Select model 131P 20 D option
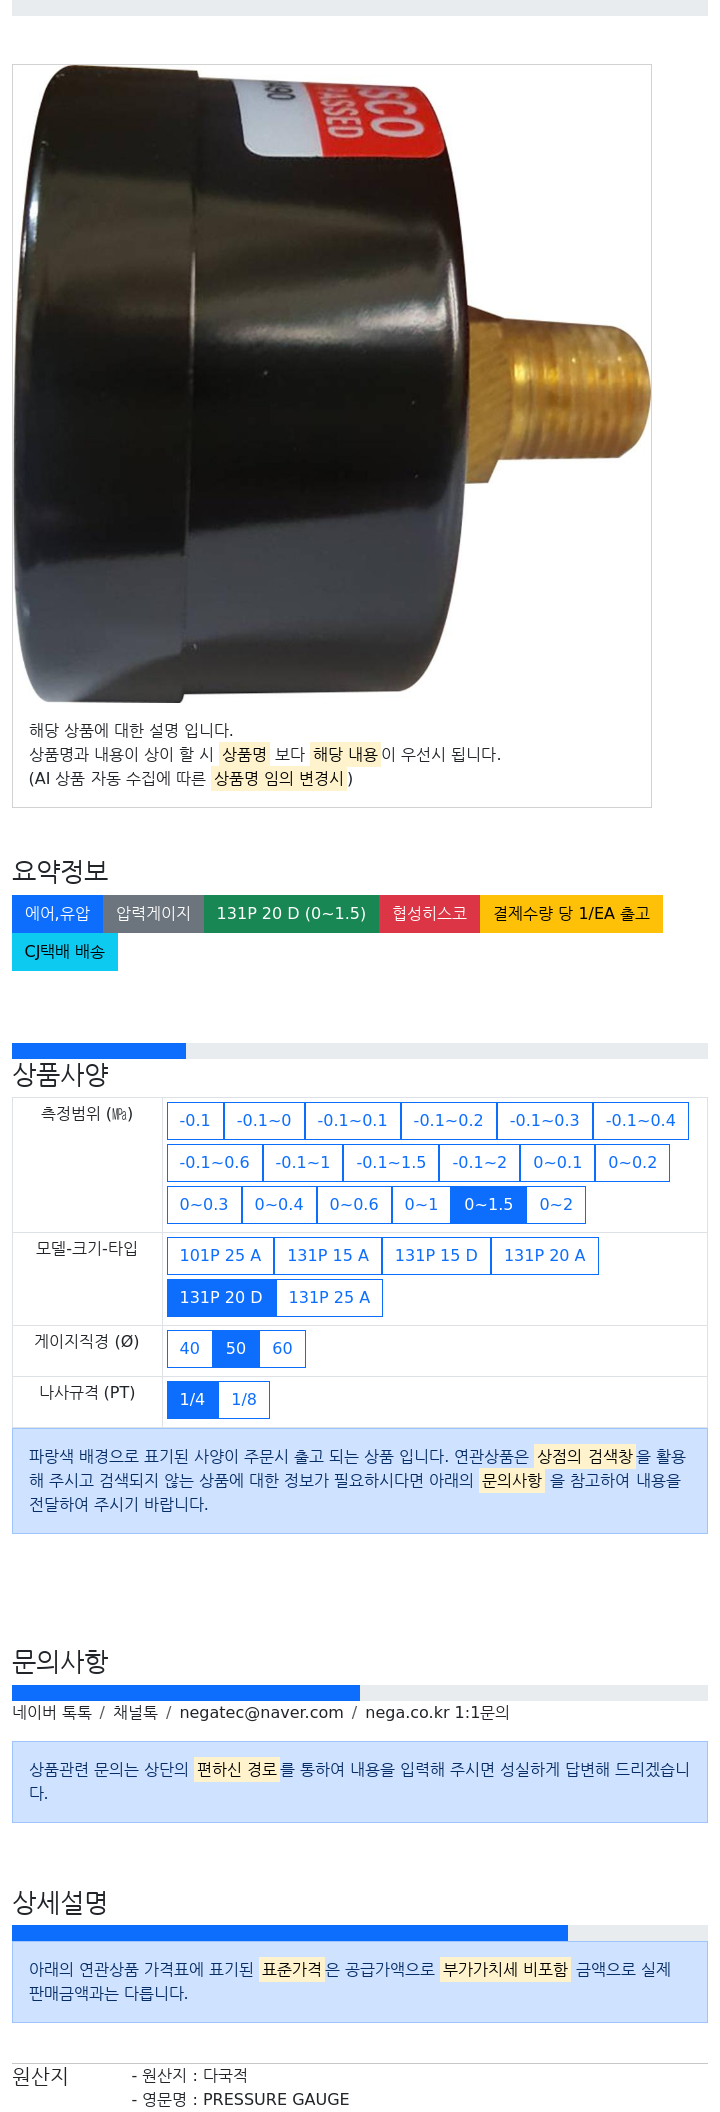Screen dimensions: 720x2112 pyautogui.click(x=221, y=1298)
